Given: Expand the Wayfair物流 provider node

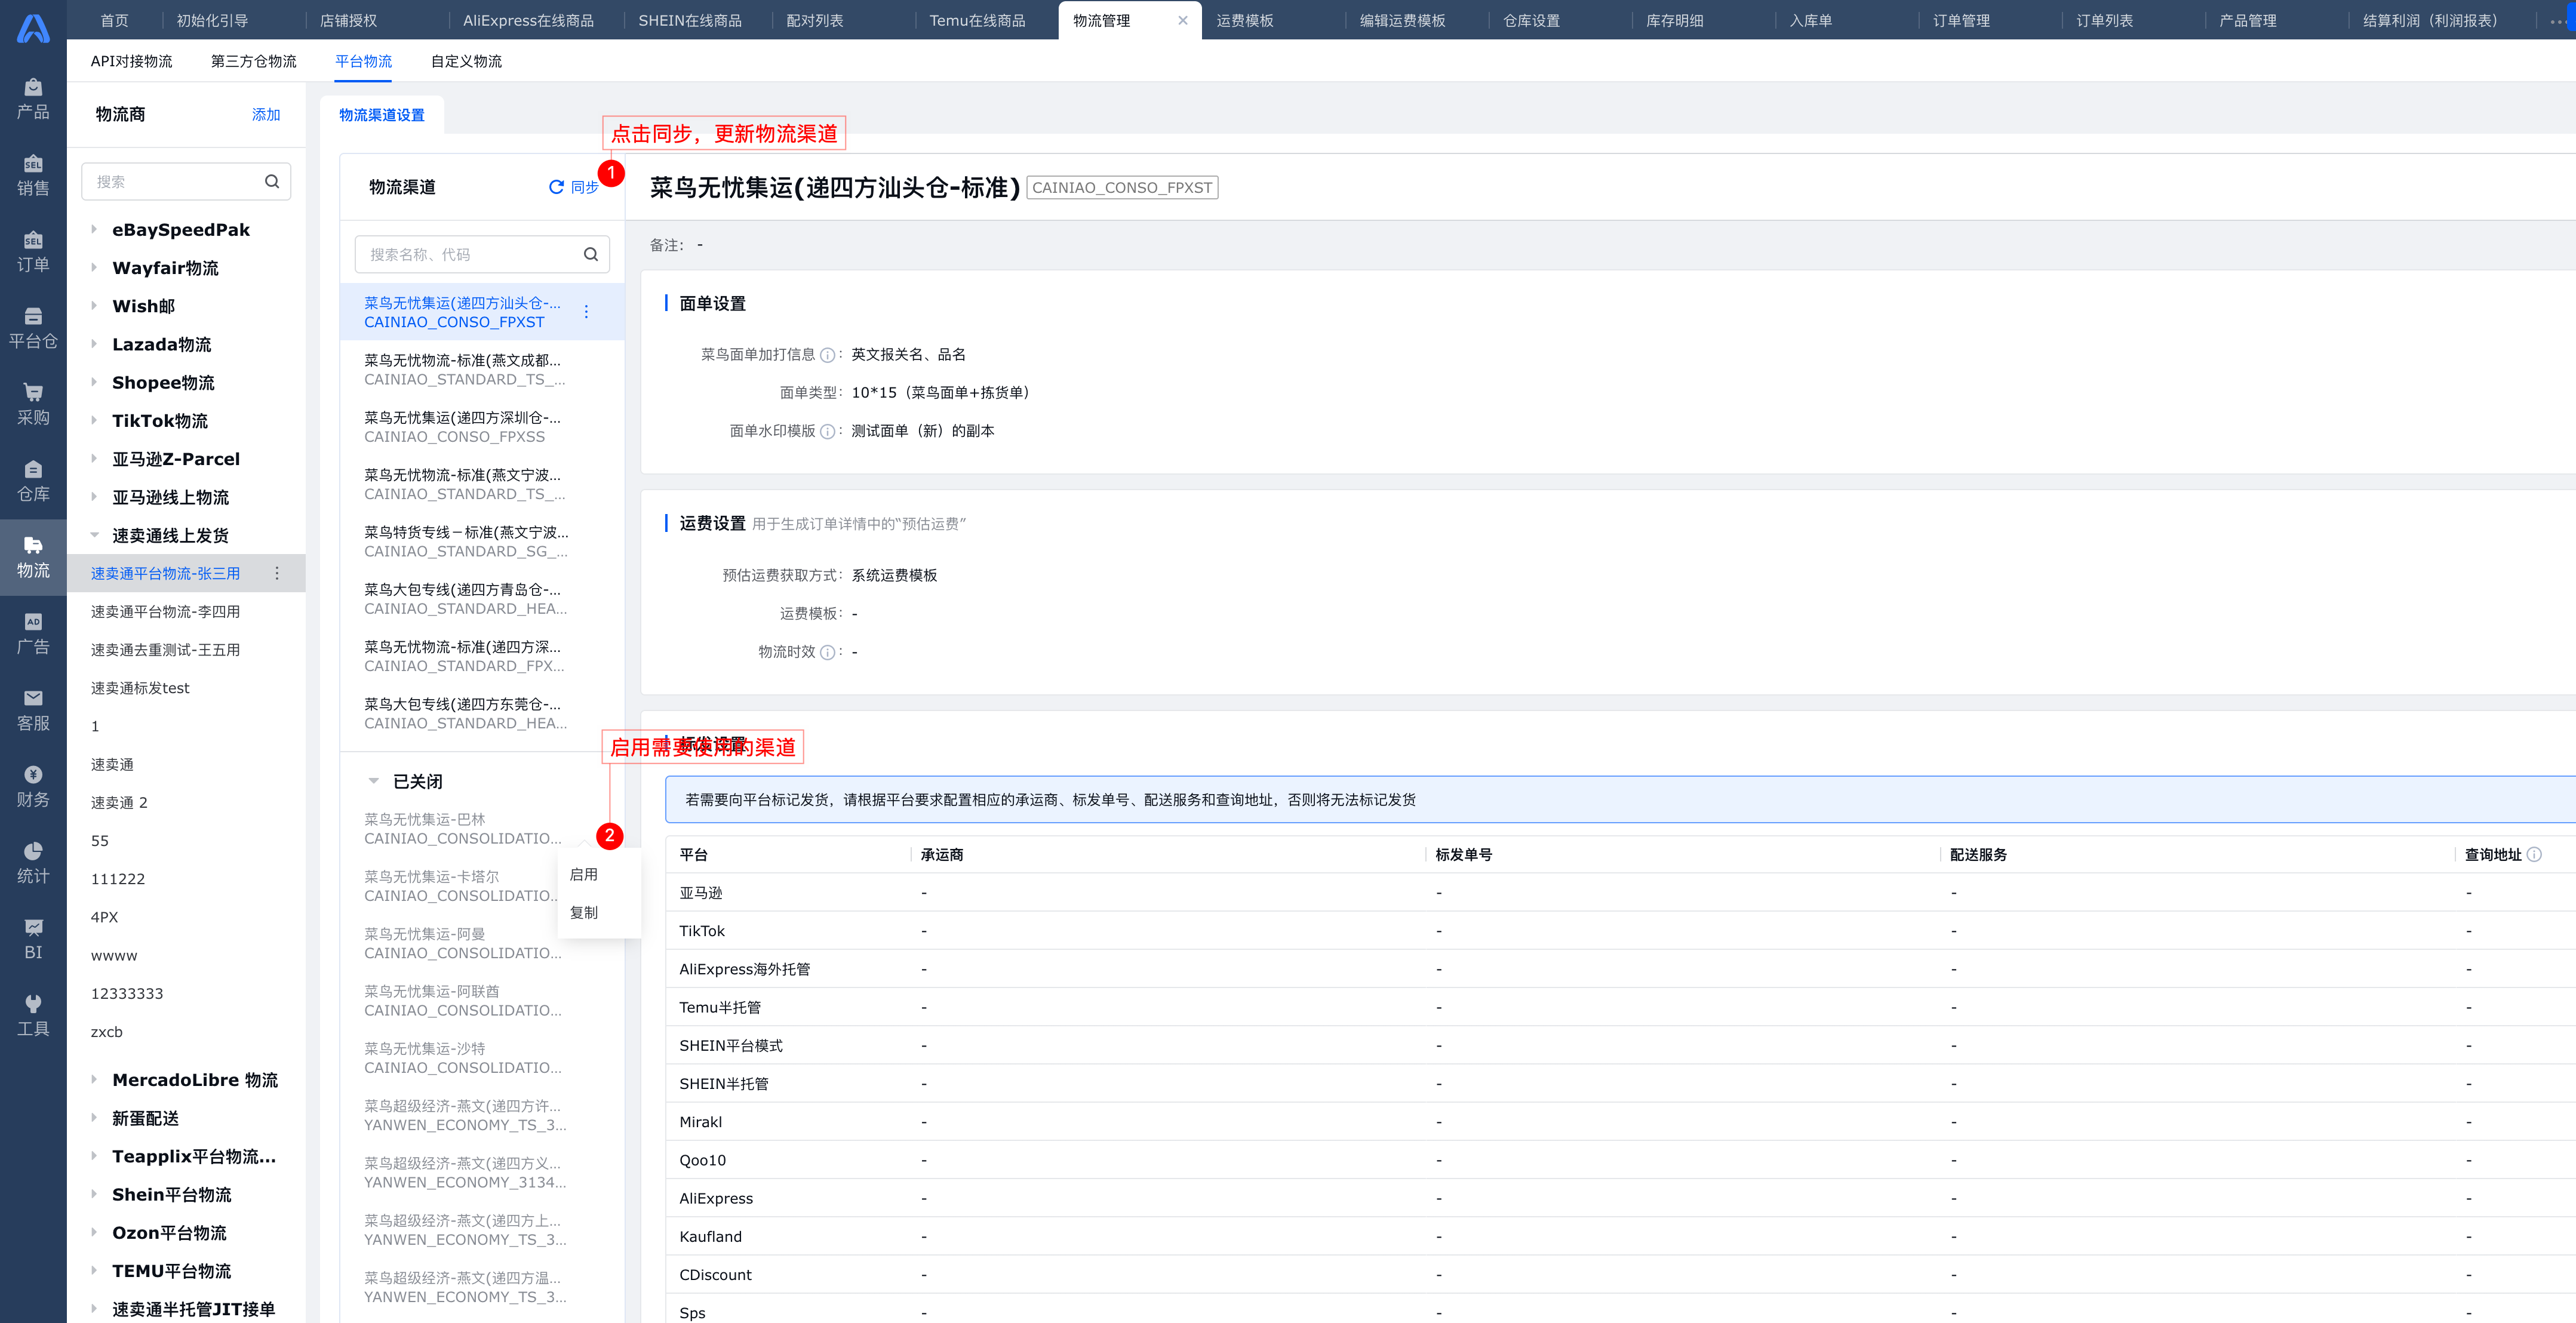Looking at the screenshot, I should click(94, 268).
